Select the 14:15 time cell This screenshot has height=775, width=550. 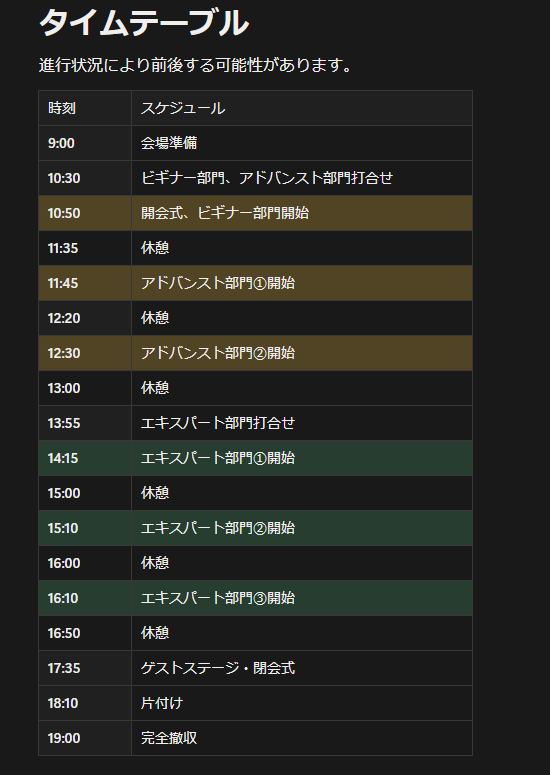(85, 458)
